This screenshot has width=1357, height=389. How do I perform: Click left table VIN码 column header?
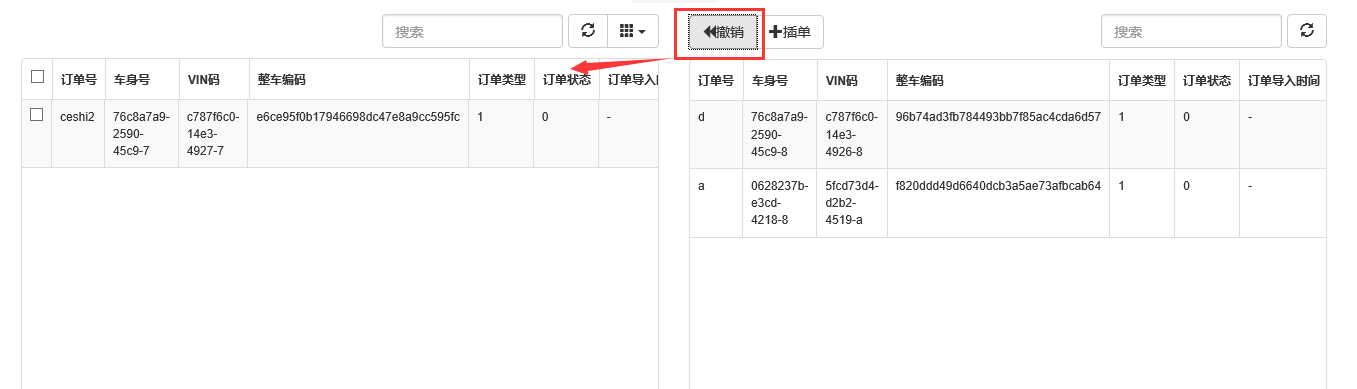point(203,79)
